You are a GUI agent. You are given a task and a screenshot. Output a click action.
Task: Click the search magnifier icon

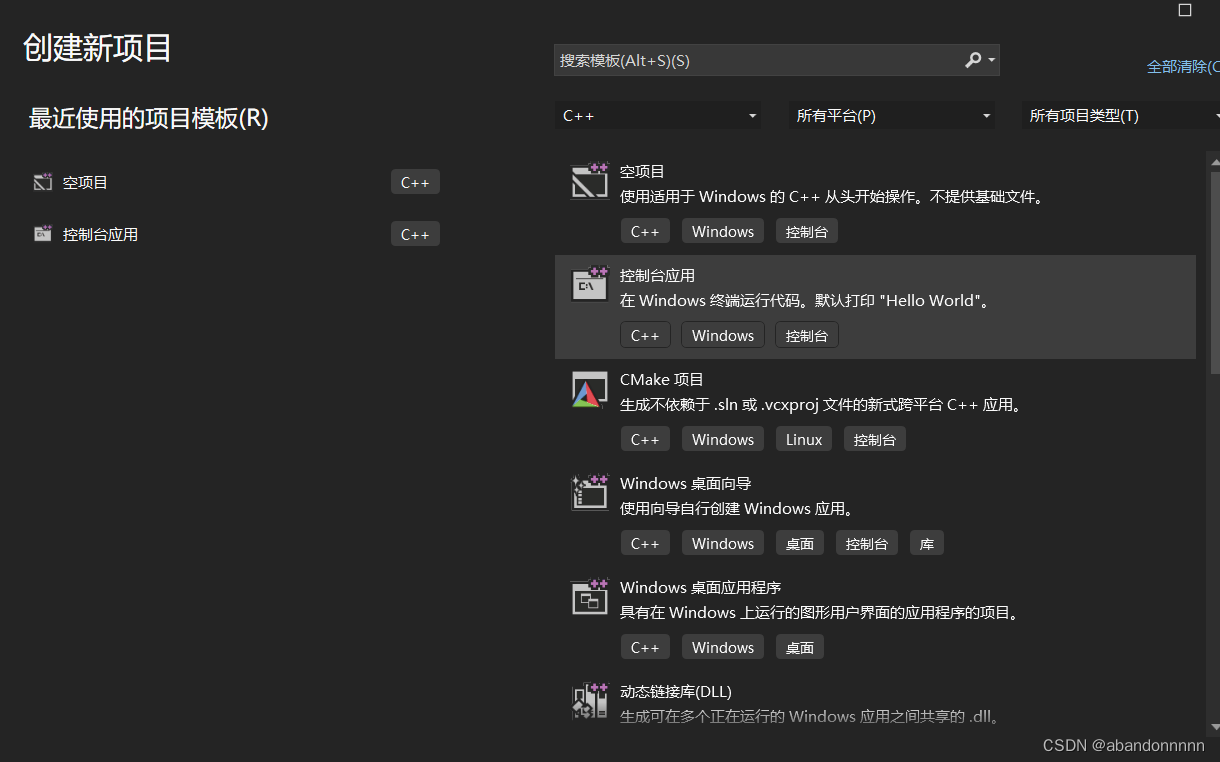pyautogui.click(x=973, y=60)
